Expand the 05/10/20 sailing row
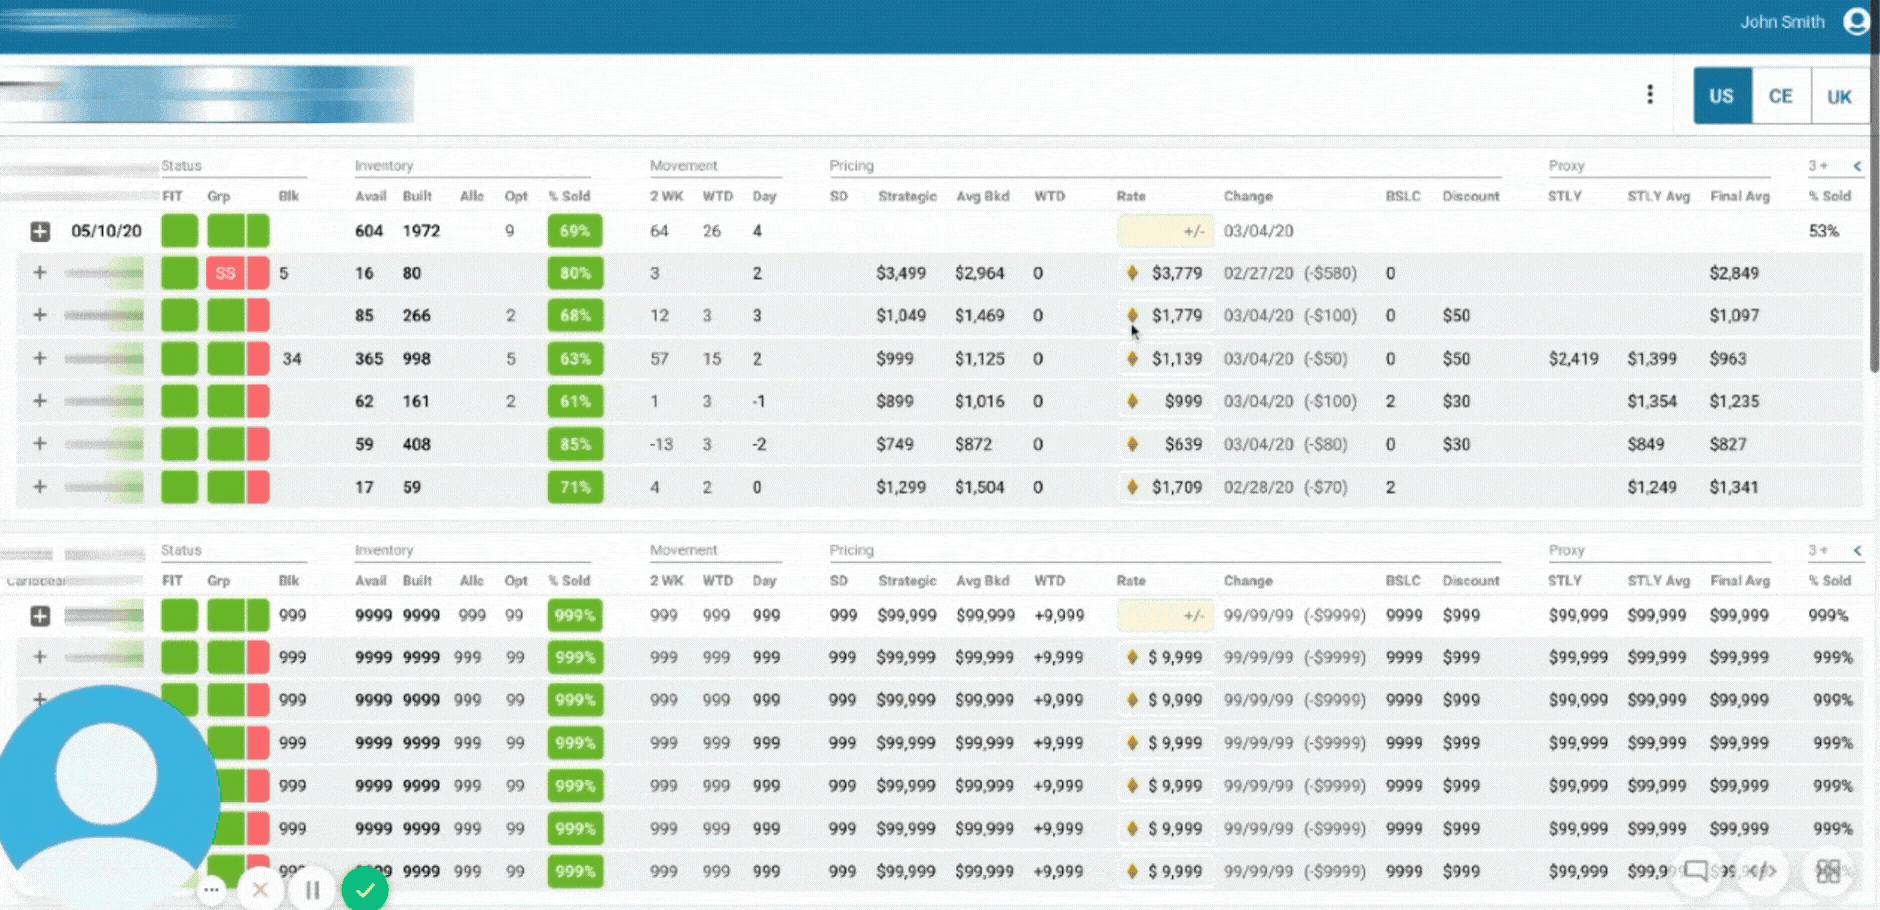 coord(40,231)
